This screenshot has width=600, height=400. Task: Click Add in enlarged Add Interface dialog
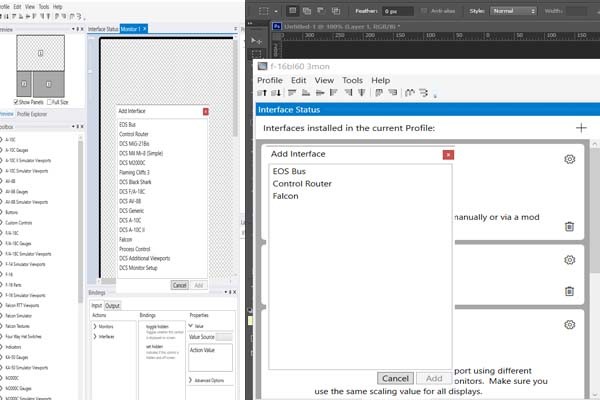tap(434, 378)
